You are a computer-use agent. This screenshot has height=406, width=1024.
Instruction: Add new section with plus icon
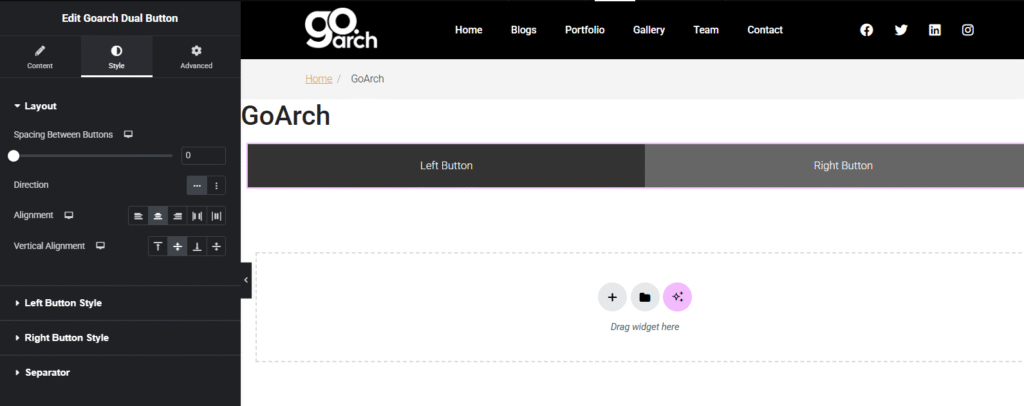(612, 297)
